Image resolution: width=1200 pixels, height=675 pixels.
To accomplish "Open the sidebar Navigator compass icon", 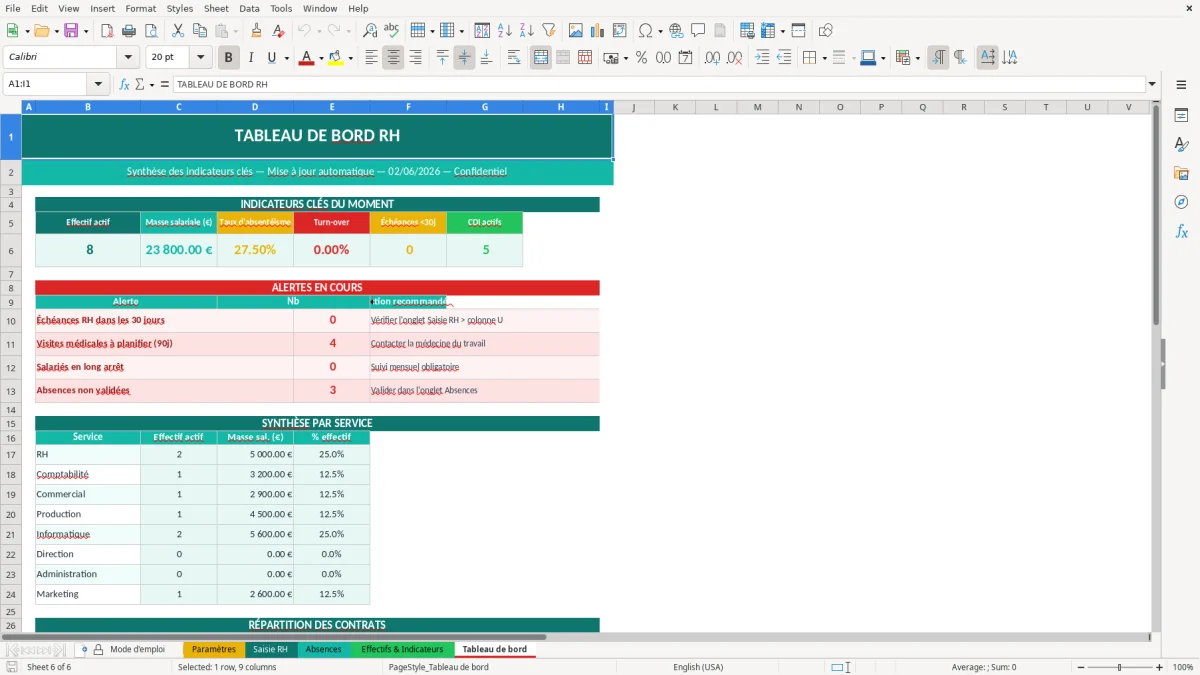I will point(1181,202).
